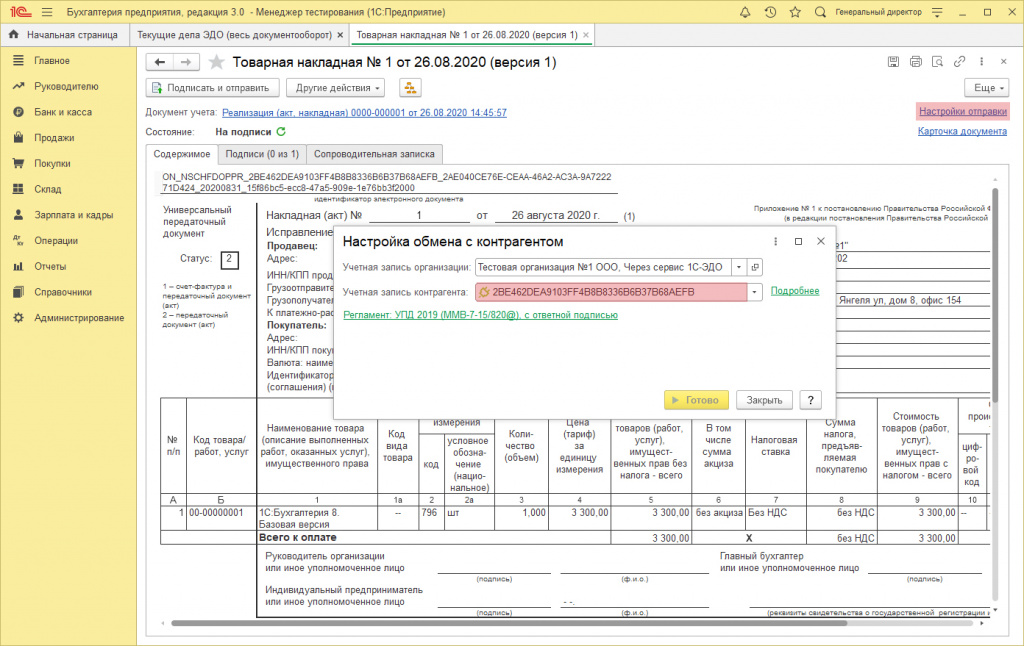The width and height of the screenshot is (1024, 646).
Task: Refresh status with green arrow next to На подписи
Action: (281, 131)
